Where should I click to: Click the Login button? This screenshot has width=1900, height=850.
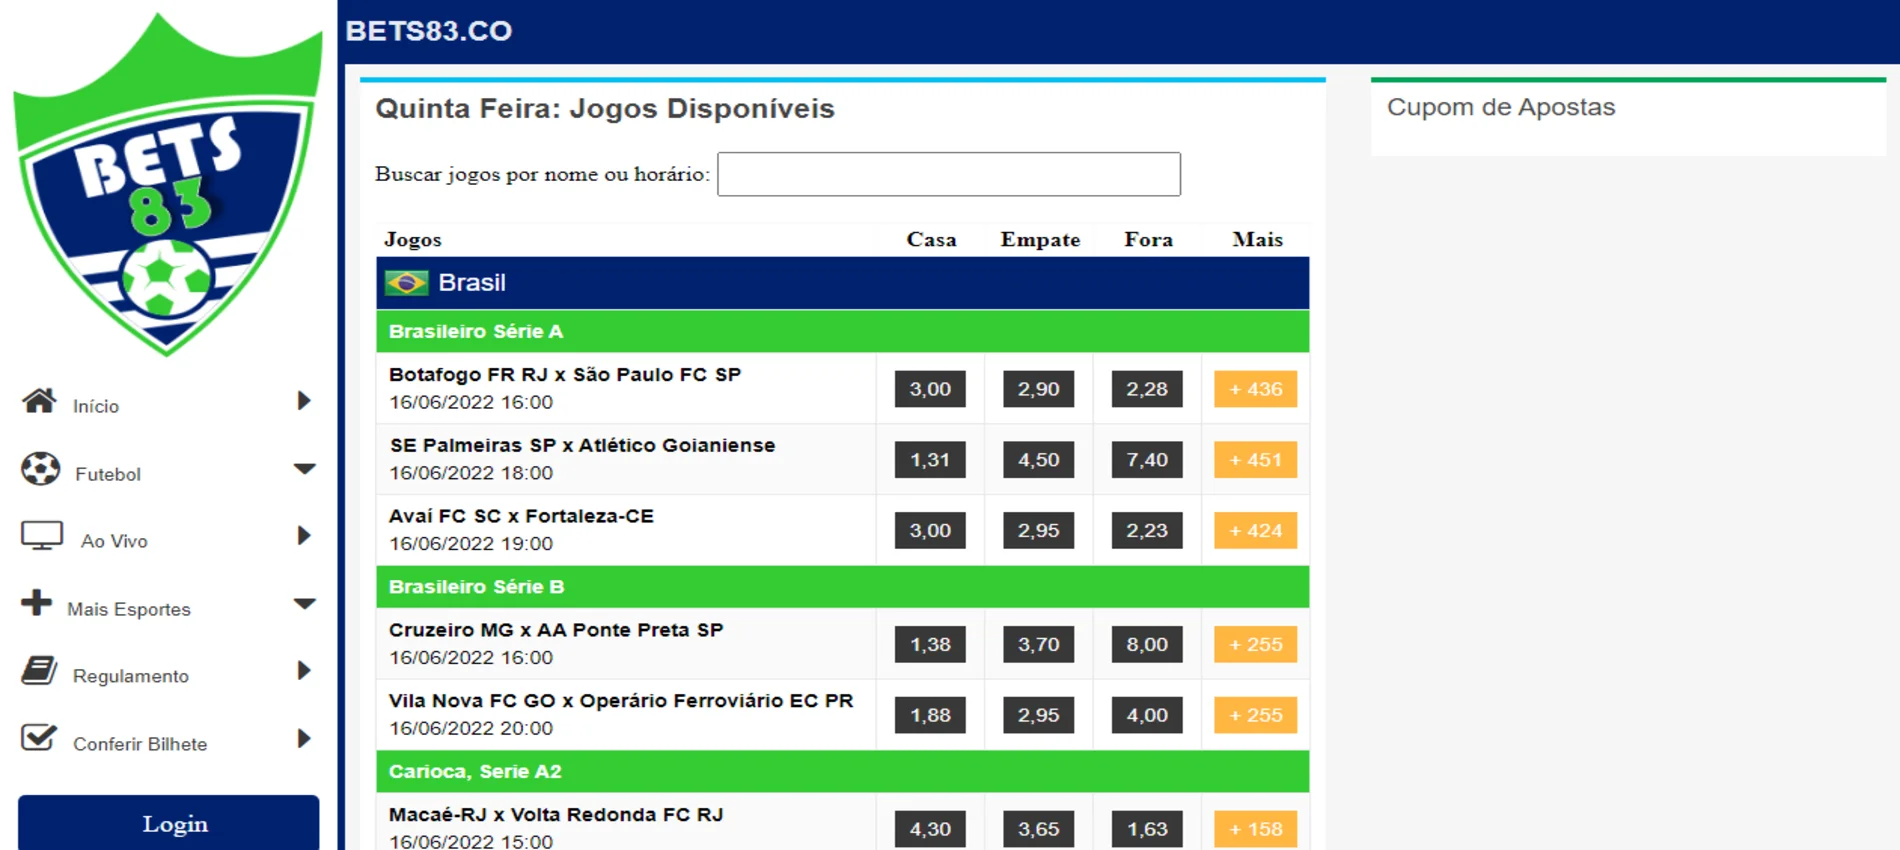coord(169,823)
